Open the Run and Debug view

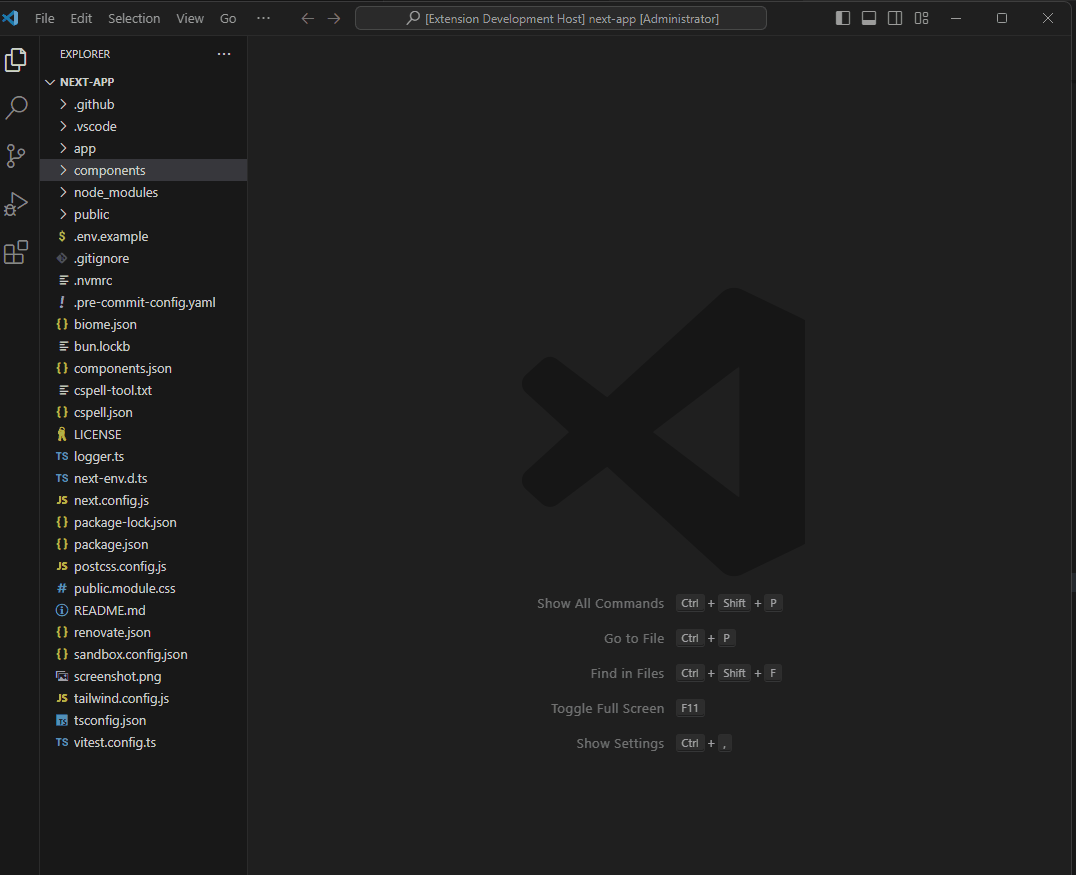click(x=16, y=204)
